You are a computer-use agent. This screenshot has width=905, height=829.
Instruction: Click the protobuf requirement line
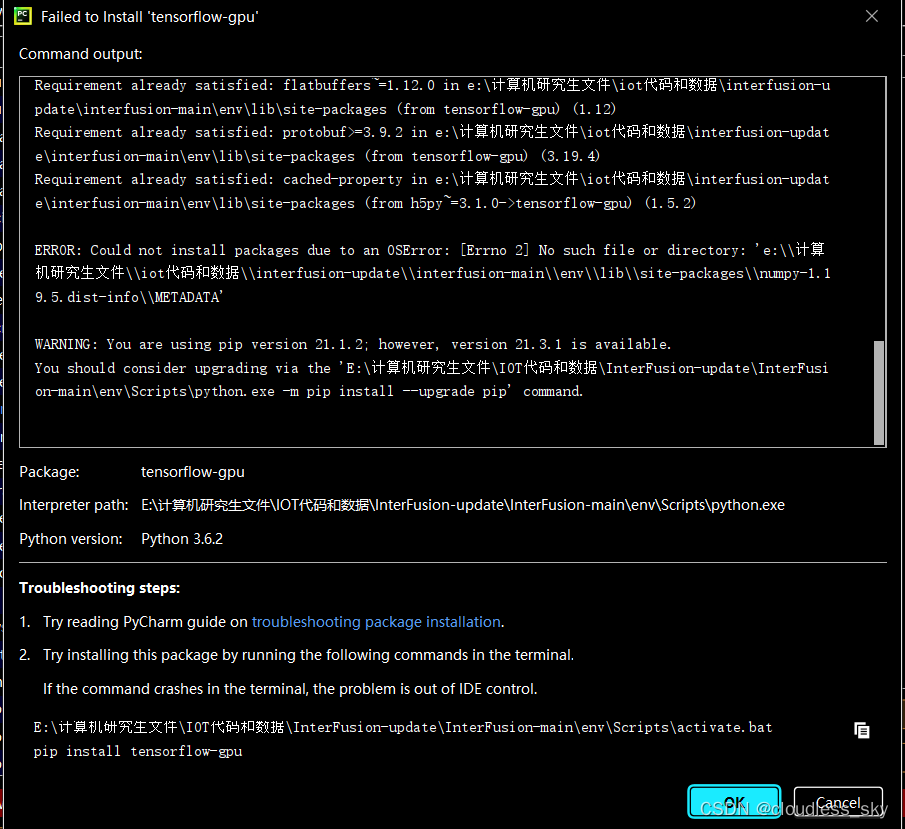432,132
